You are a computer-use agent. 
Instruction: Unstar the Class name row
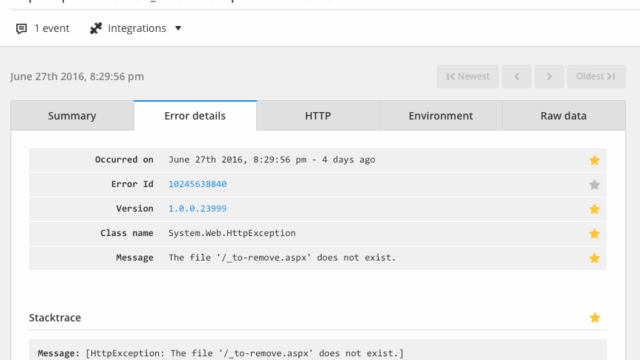(x=594, y=233)
